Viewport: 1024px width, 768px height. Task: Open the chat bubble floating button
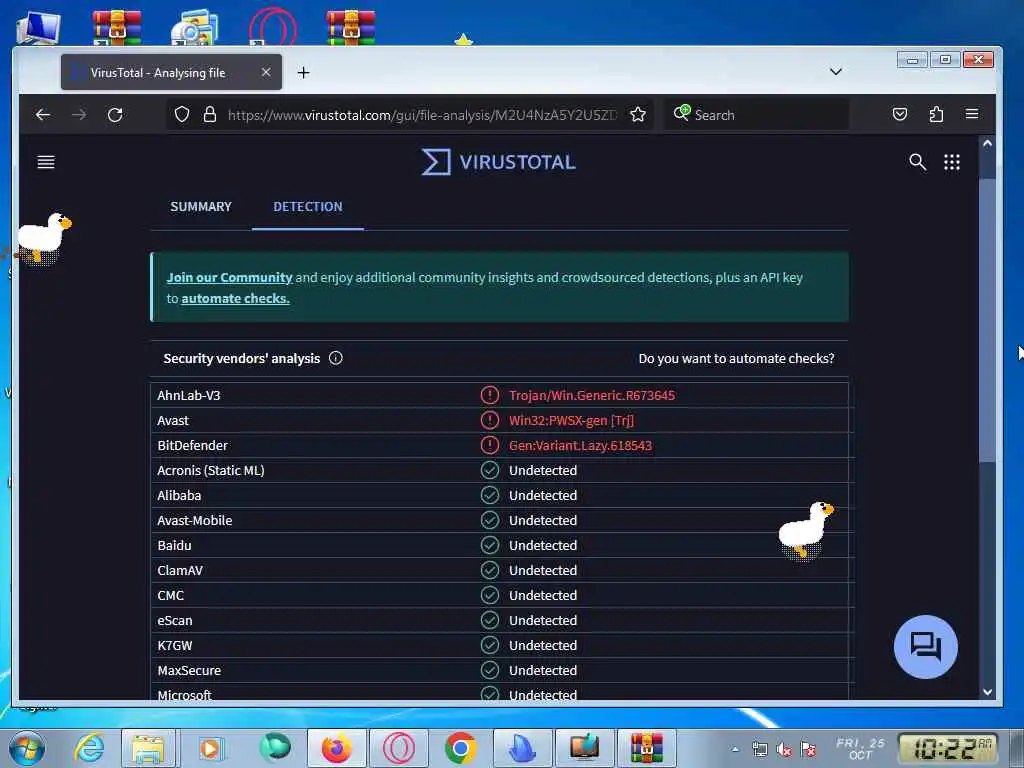tap(925, 647)
